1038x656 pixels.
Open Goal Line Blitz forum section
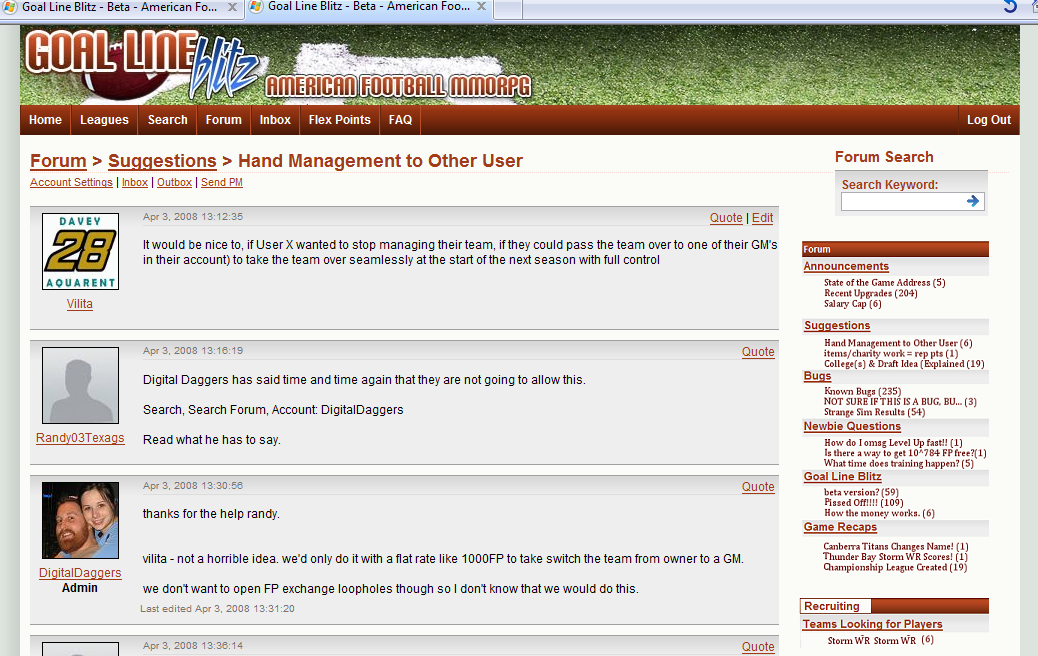click(x=842, y=477)
